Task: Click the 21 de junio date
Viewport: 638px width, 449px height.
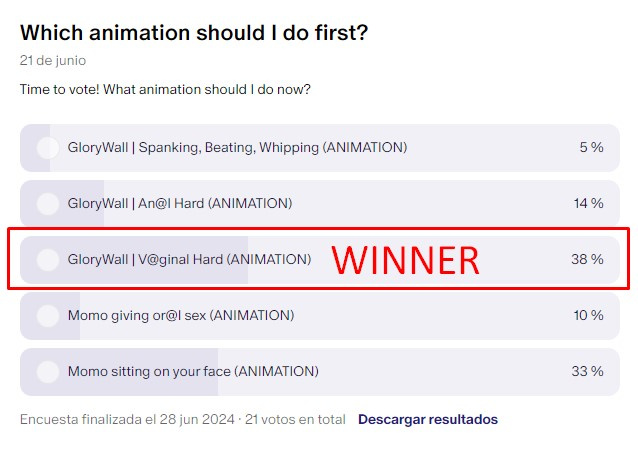Action: 53,61
